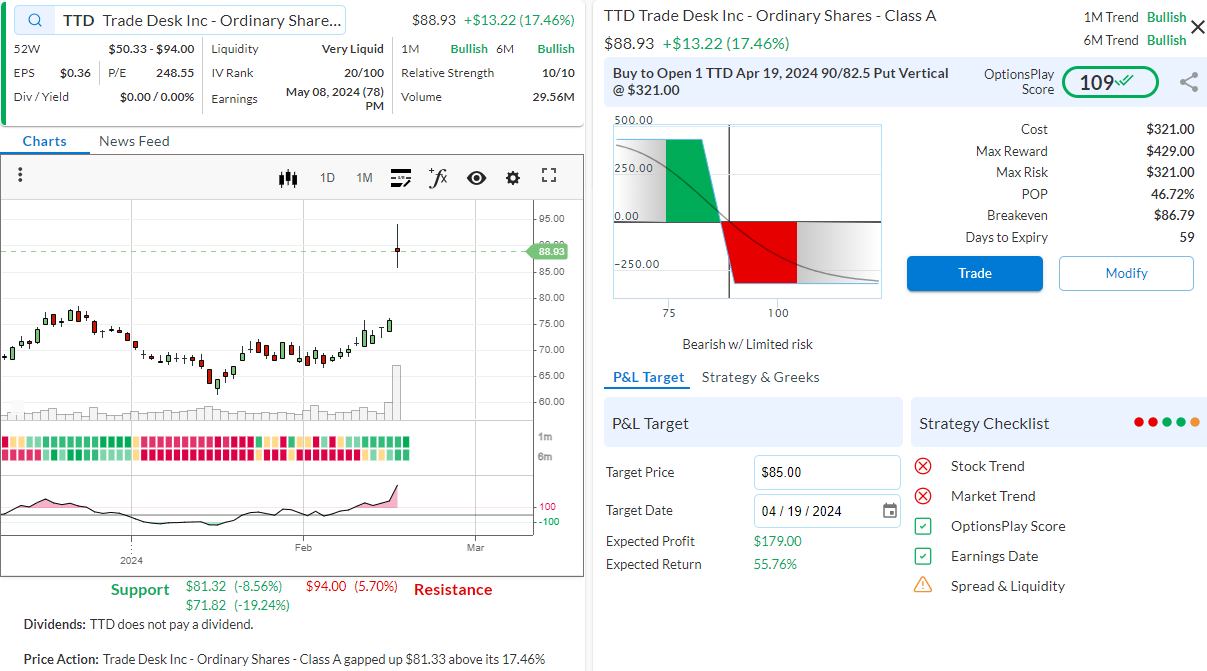Click the Max Reward value $429.00
The image size is (1207, 671).
pos(1170,151)
